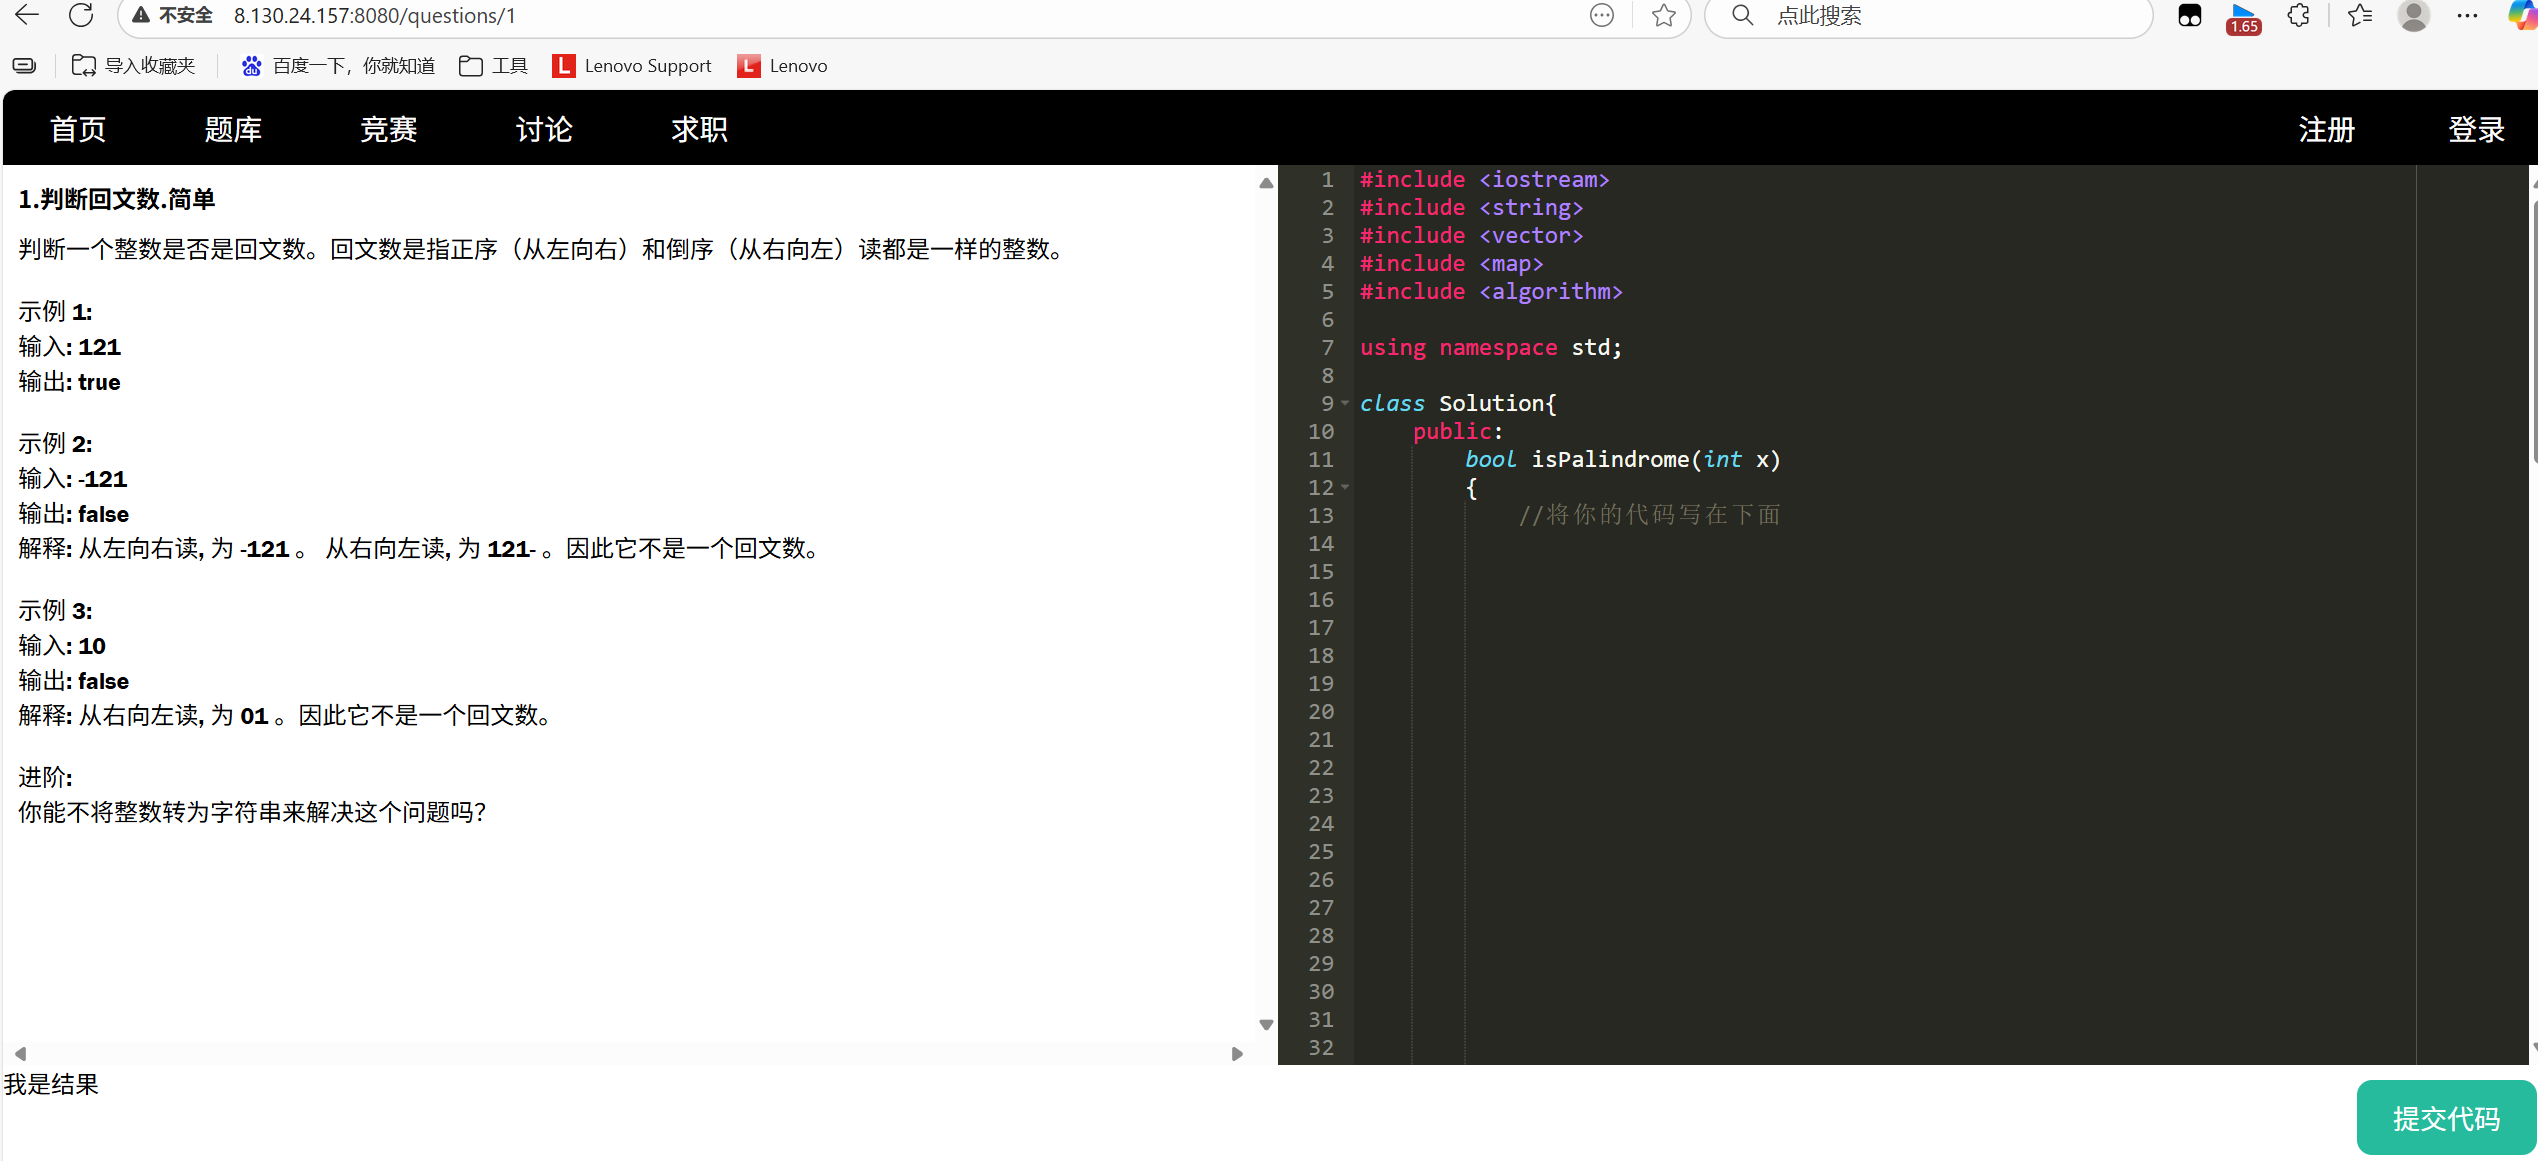Screen dimensions: 2538x1161
Task: Open 百度一下，你就知道 bookmark
Action: [339, 66]
